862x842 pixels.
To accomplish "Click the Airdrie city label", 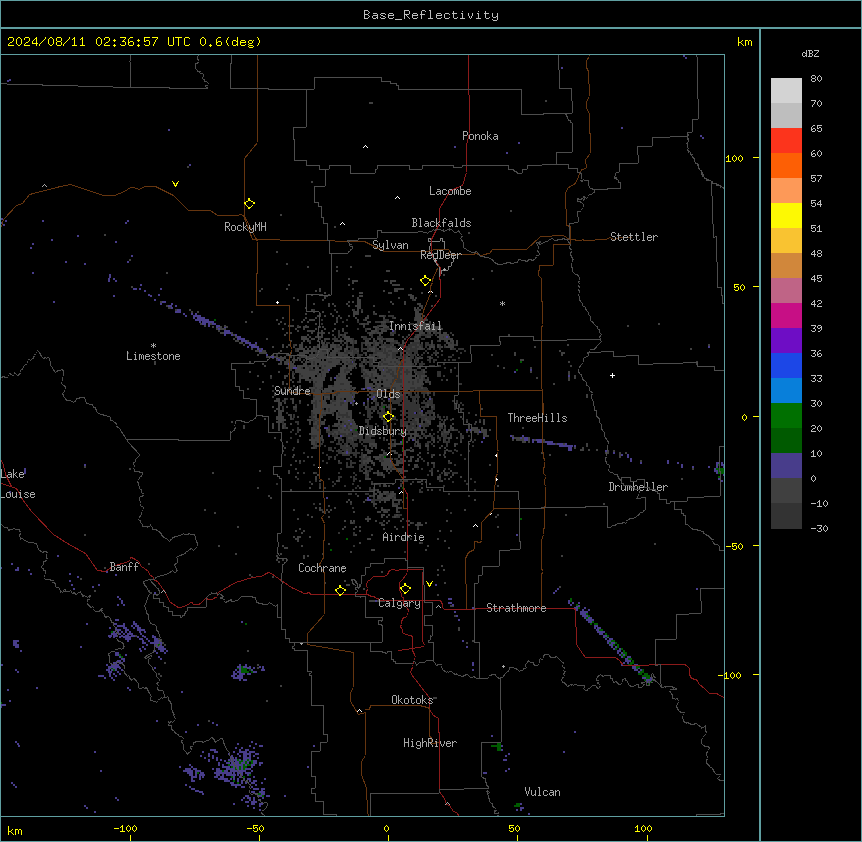I will coord(404,537).
